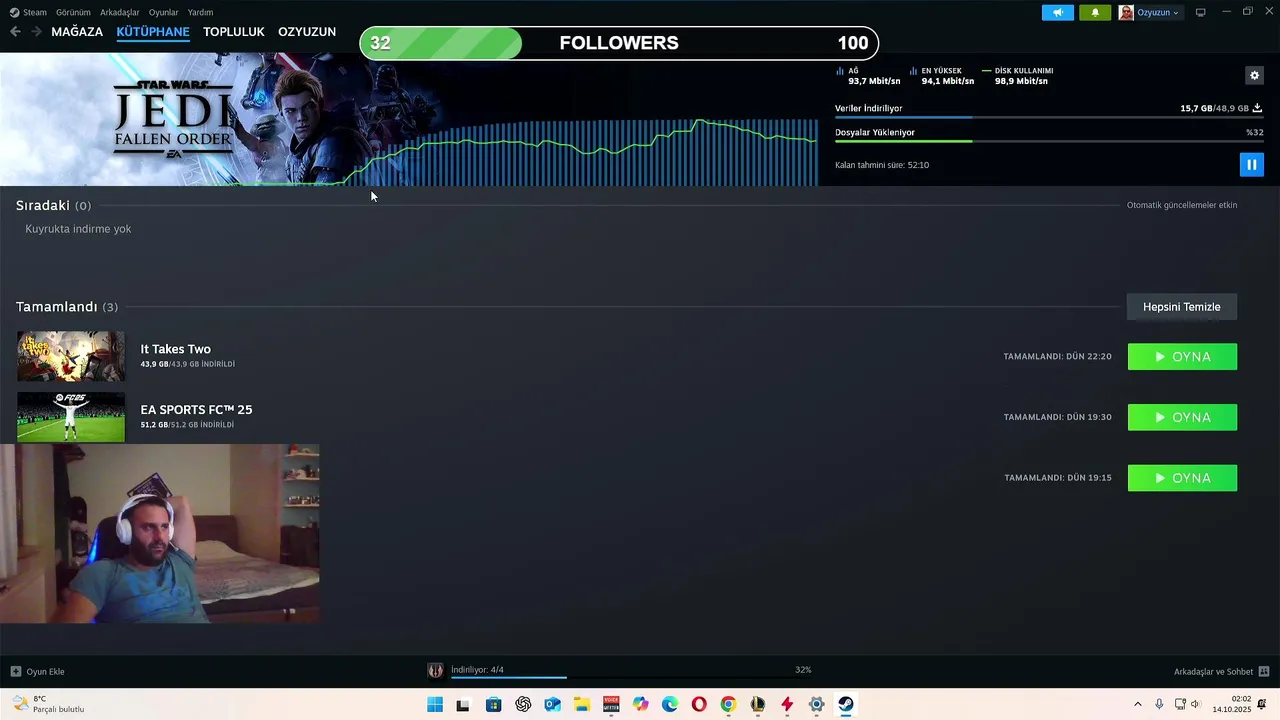Click the DİSK KULLANIMI stat
The image size is (1280, 720).
coord(1018,76)
